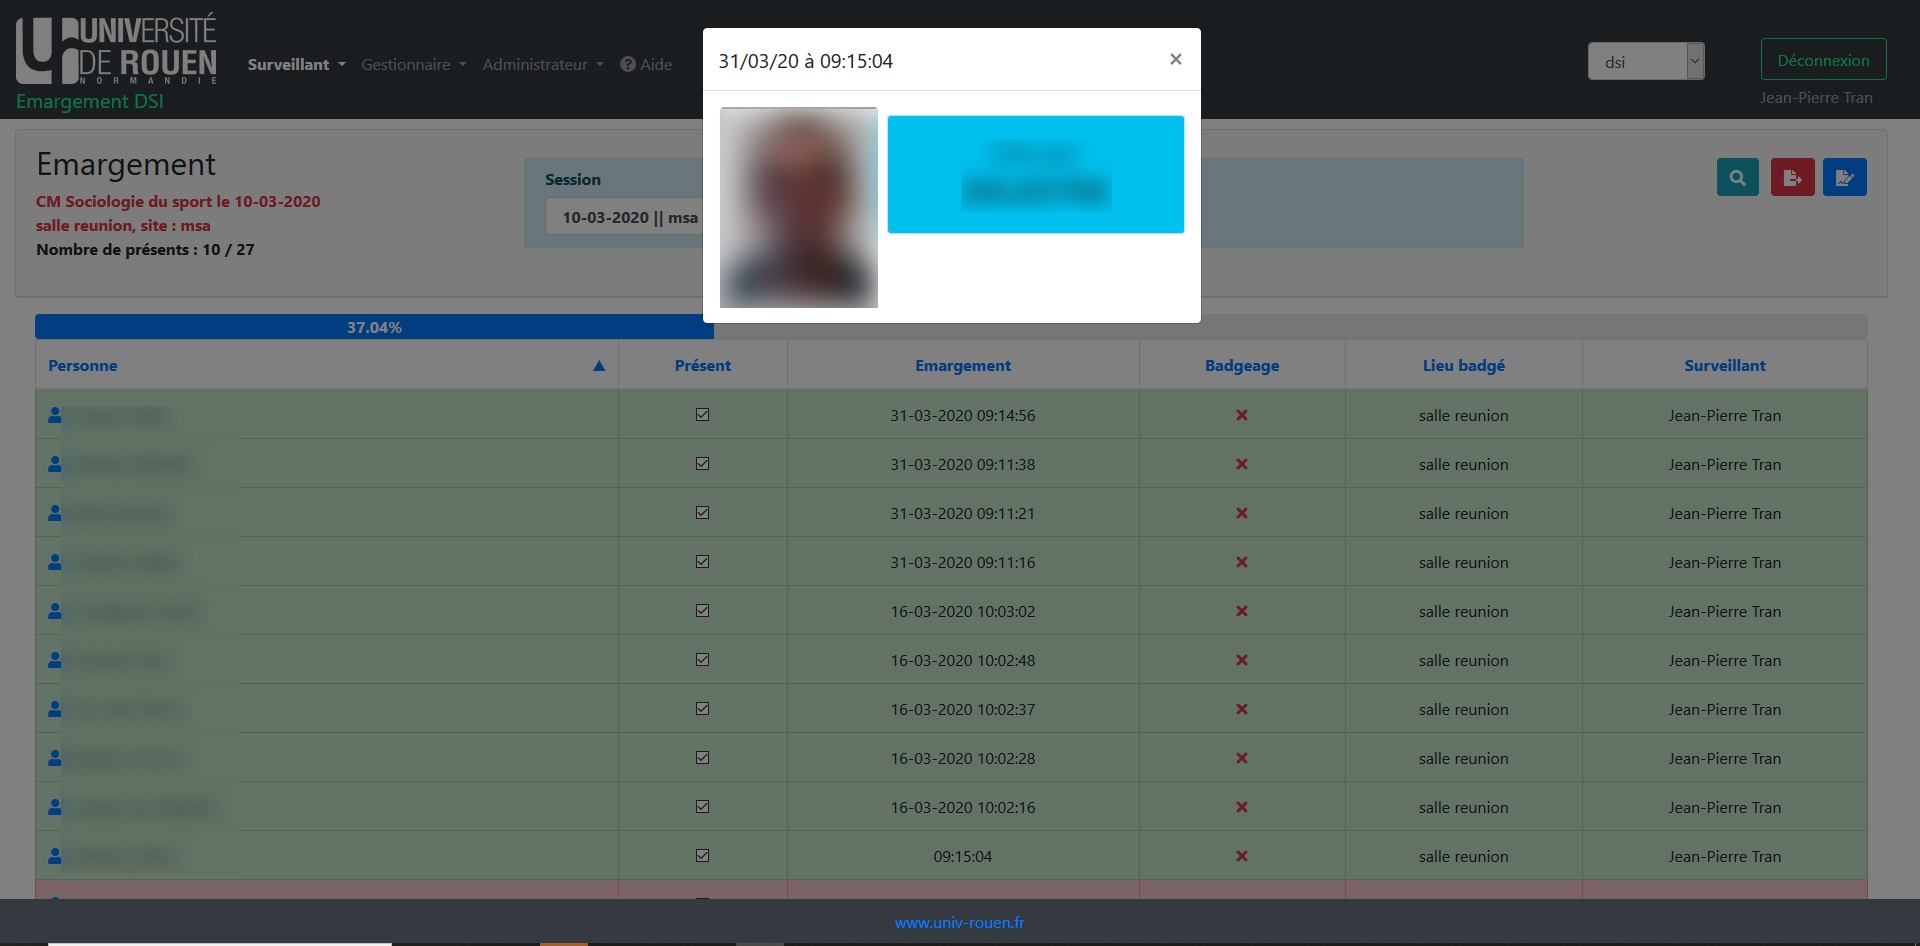Click the 37.04% attendance progress bar

point(374,327)
